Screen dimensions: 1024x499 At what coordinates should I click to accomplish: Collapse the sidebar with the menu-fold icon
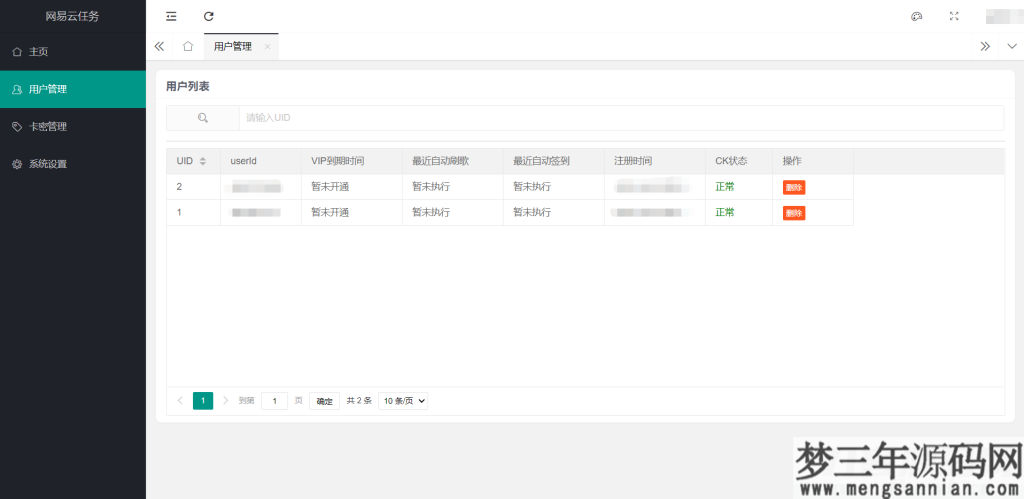pyautogui.click(x=171, y=16)
